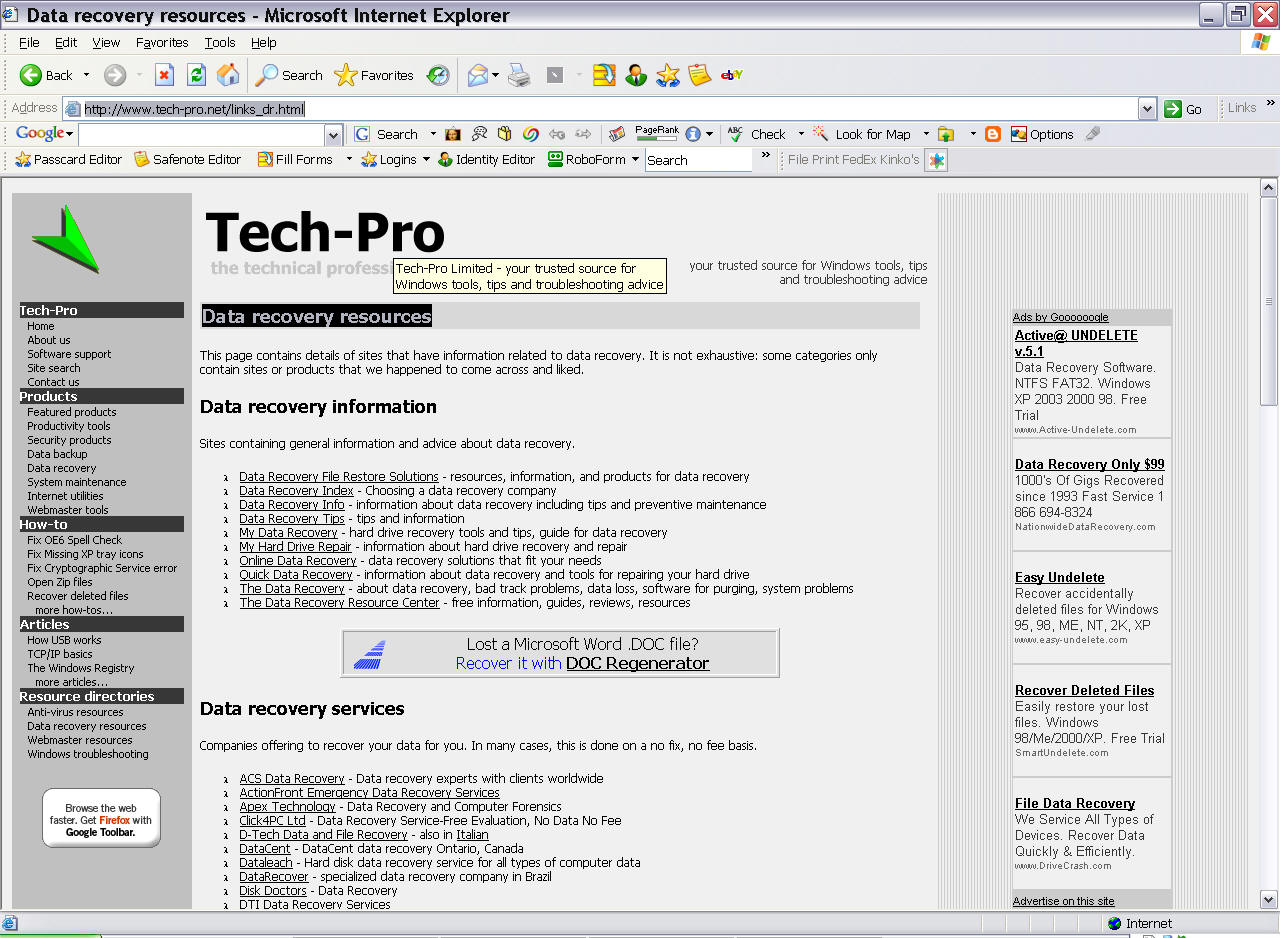Image resolution: width=1280 pixels, height=938 pixels.
Task: Open the Look for Map dropdown arrow
Action: (x=926, y=134)
